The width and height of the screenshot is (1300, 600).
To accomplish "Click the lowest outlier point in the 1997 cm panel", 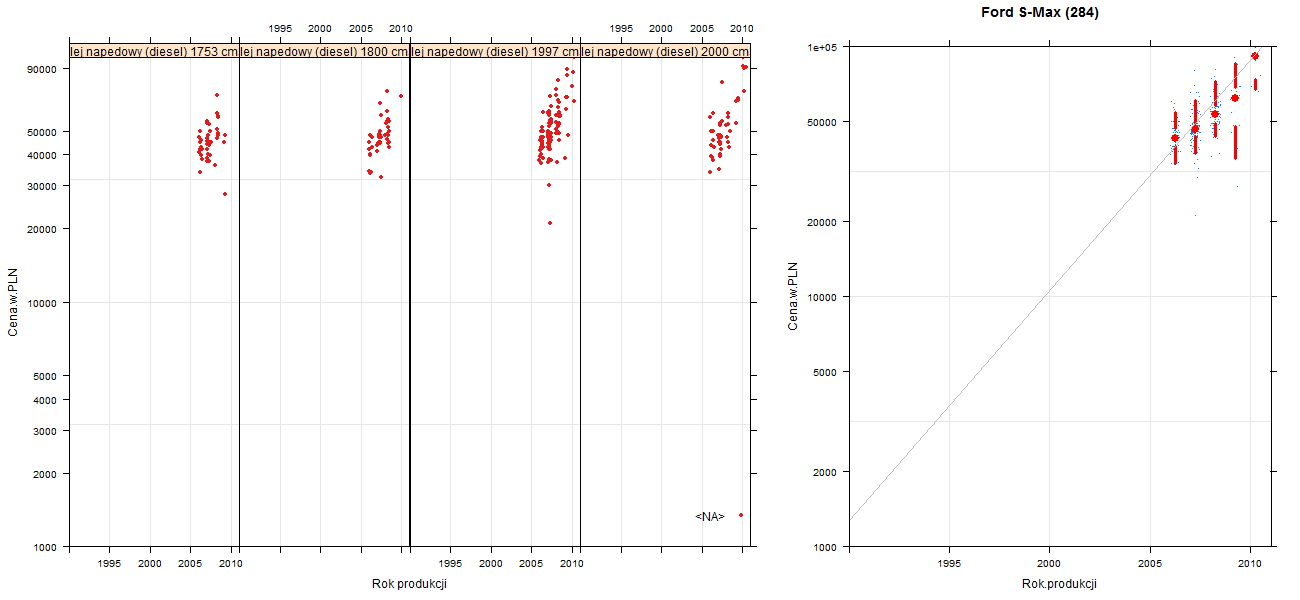I will coord(550,223).
